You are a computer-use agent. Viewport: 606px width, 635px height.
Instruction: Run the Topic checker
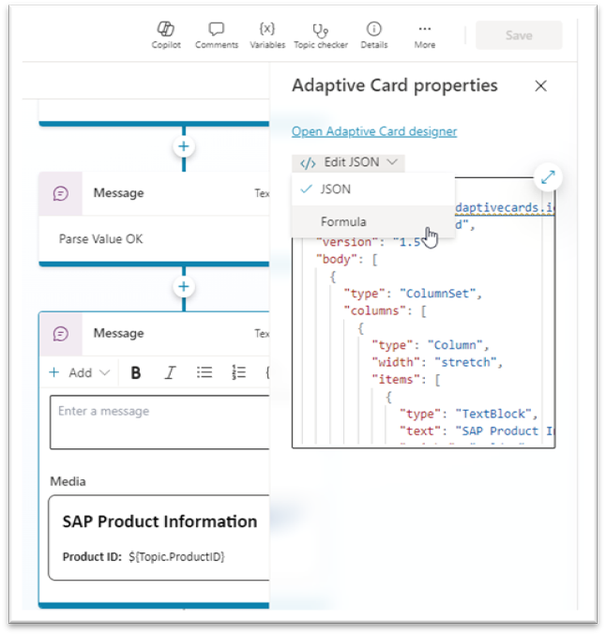pyautogui.click(x=320, y=35)
